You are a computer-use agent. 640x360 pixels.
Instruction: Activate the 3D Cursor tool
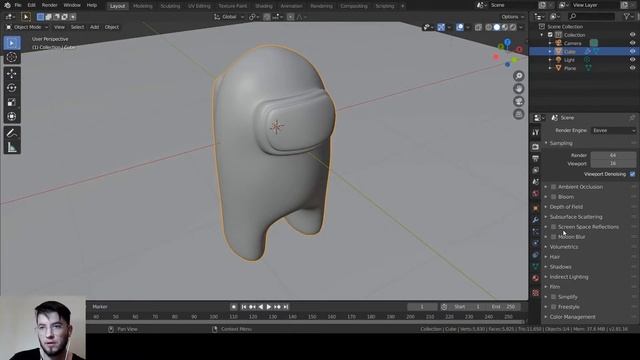(12, 57)
